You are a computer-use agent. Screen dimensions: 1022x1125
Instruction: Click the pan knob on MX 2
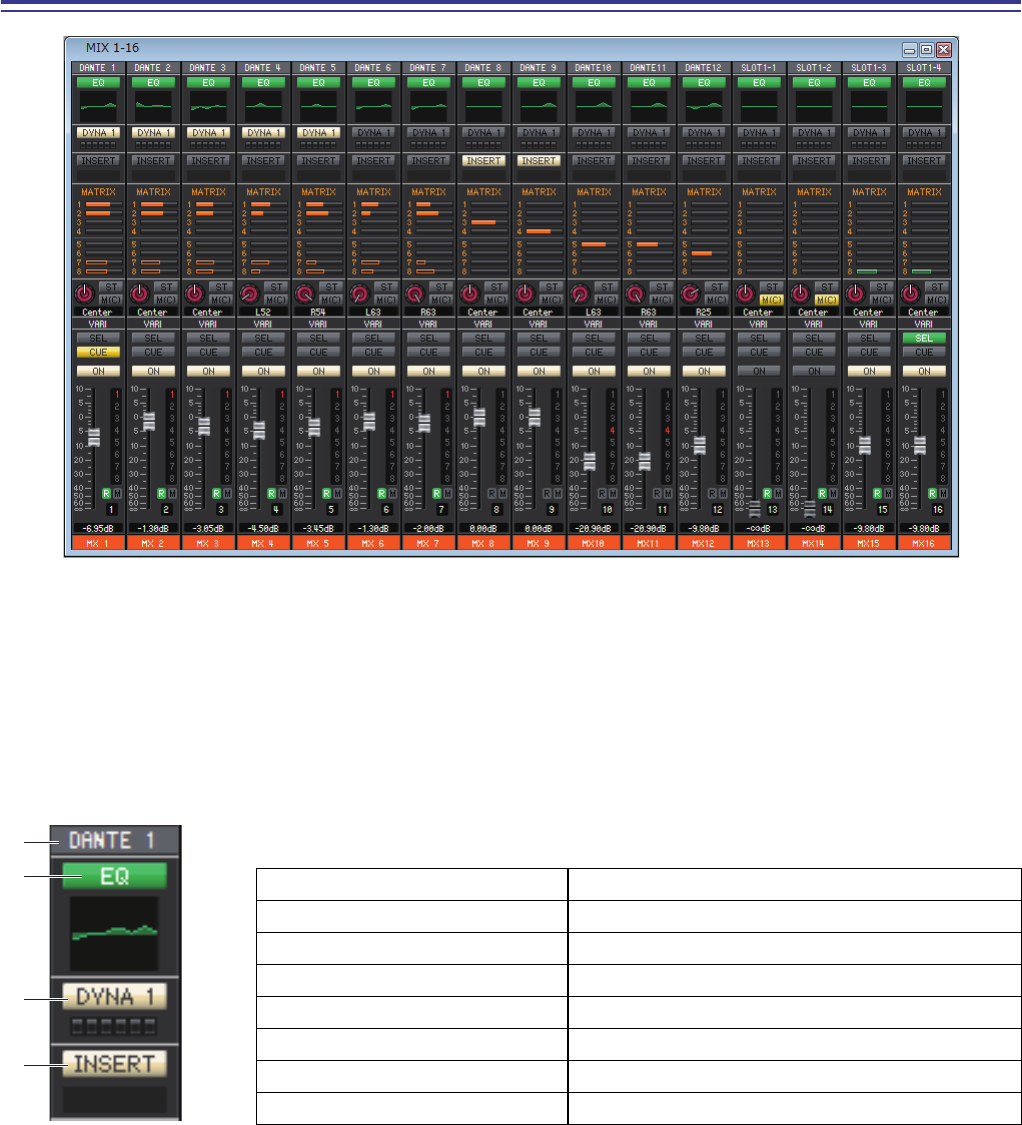tap(140, 293)
